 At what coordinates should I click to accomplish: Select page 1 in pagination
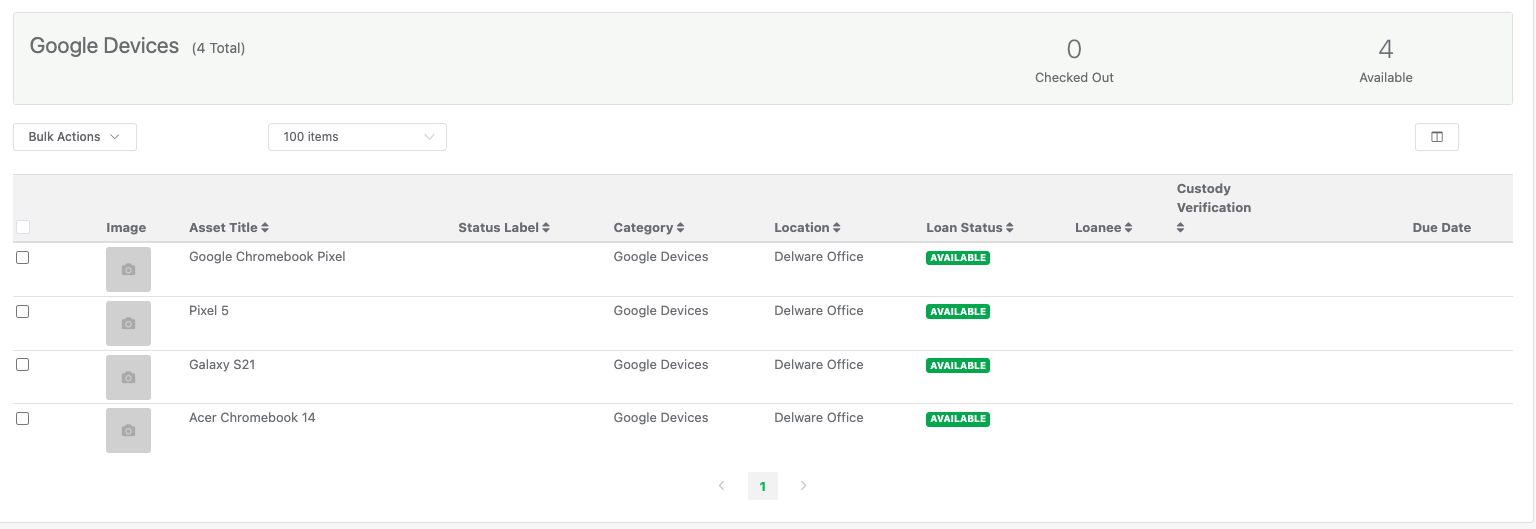762,486
